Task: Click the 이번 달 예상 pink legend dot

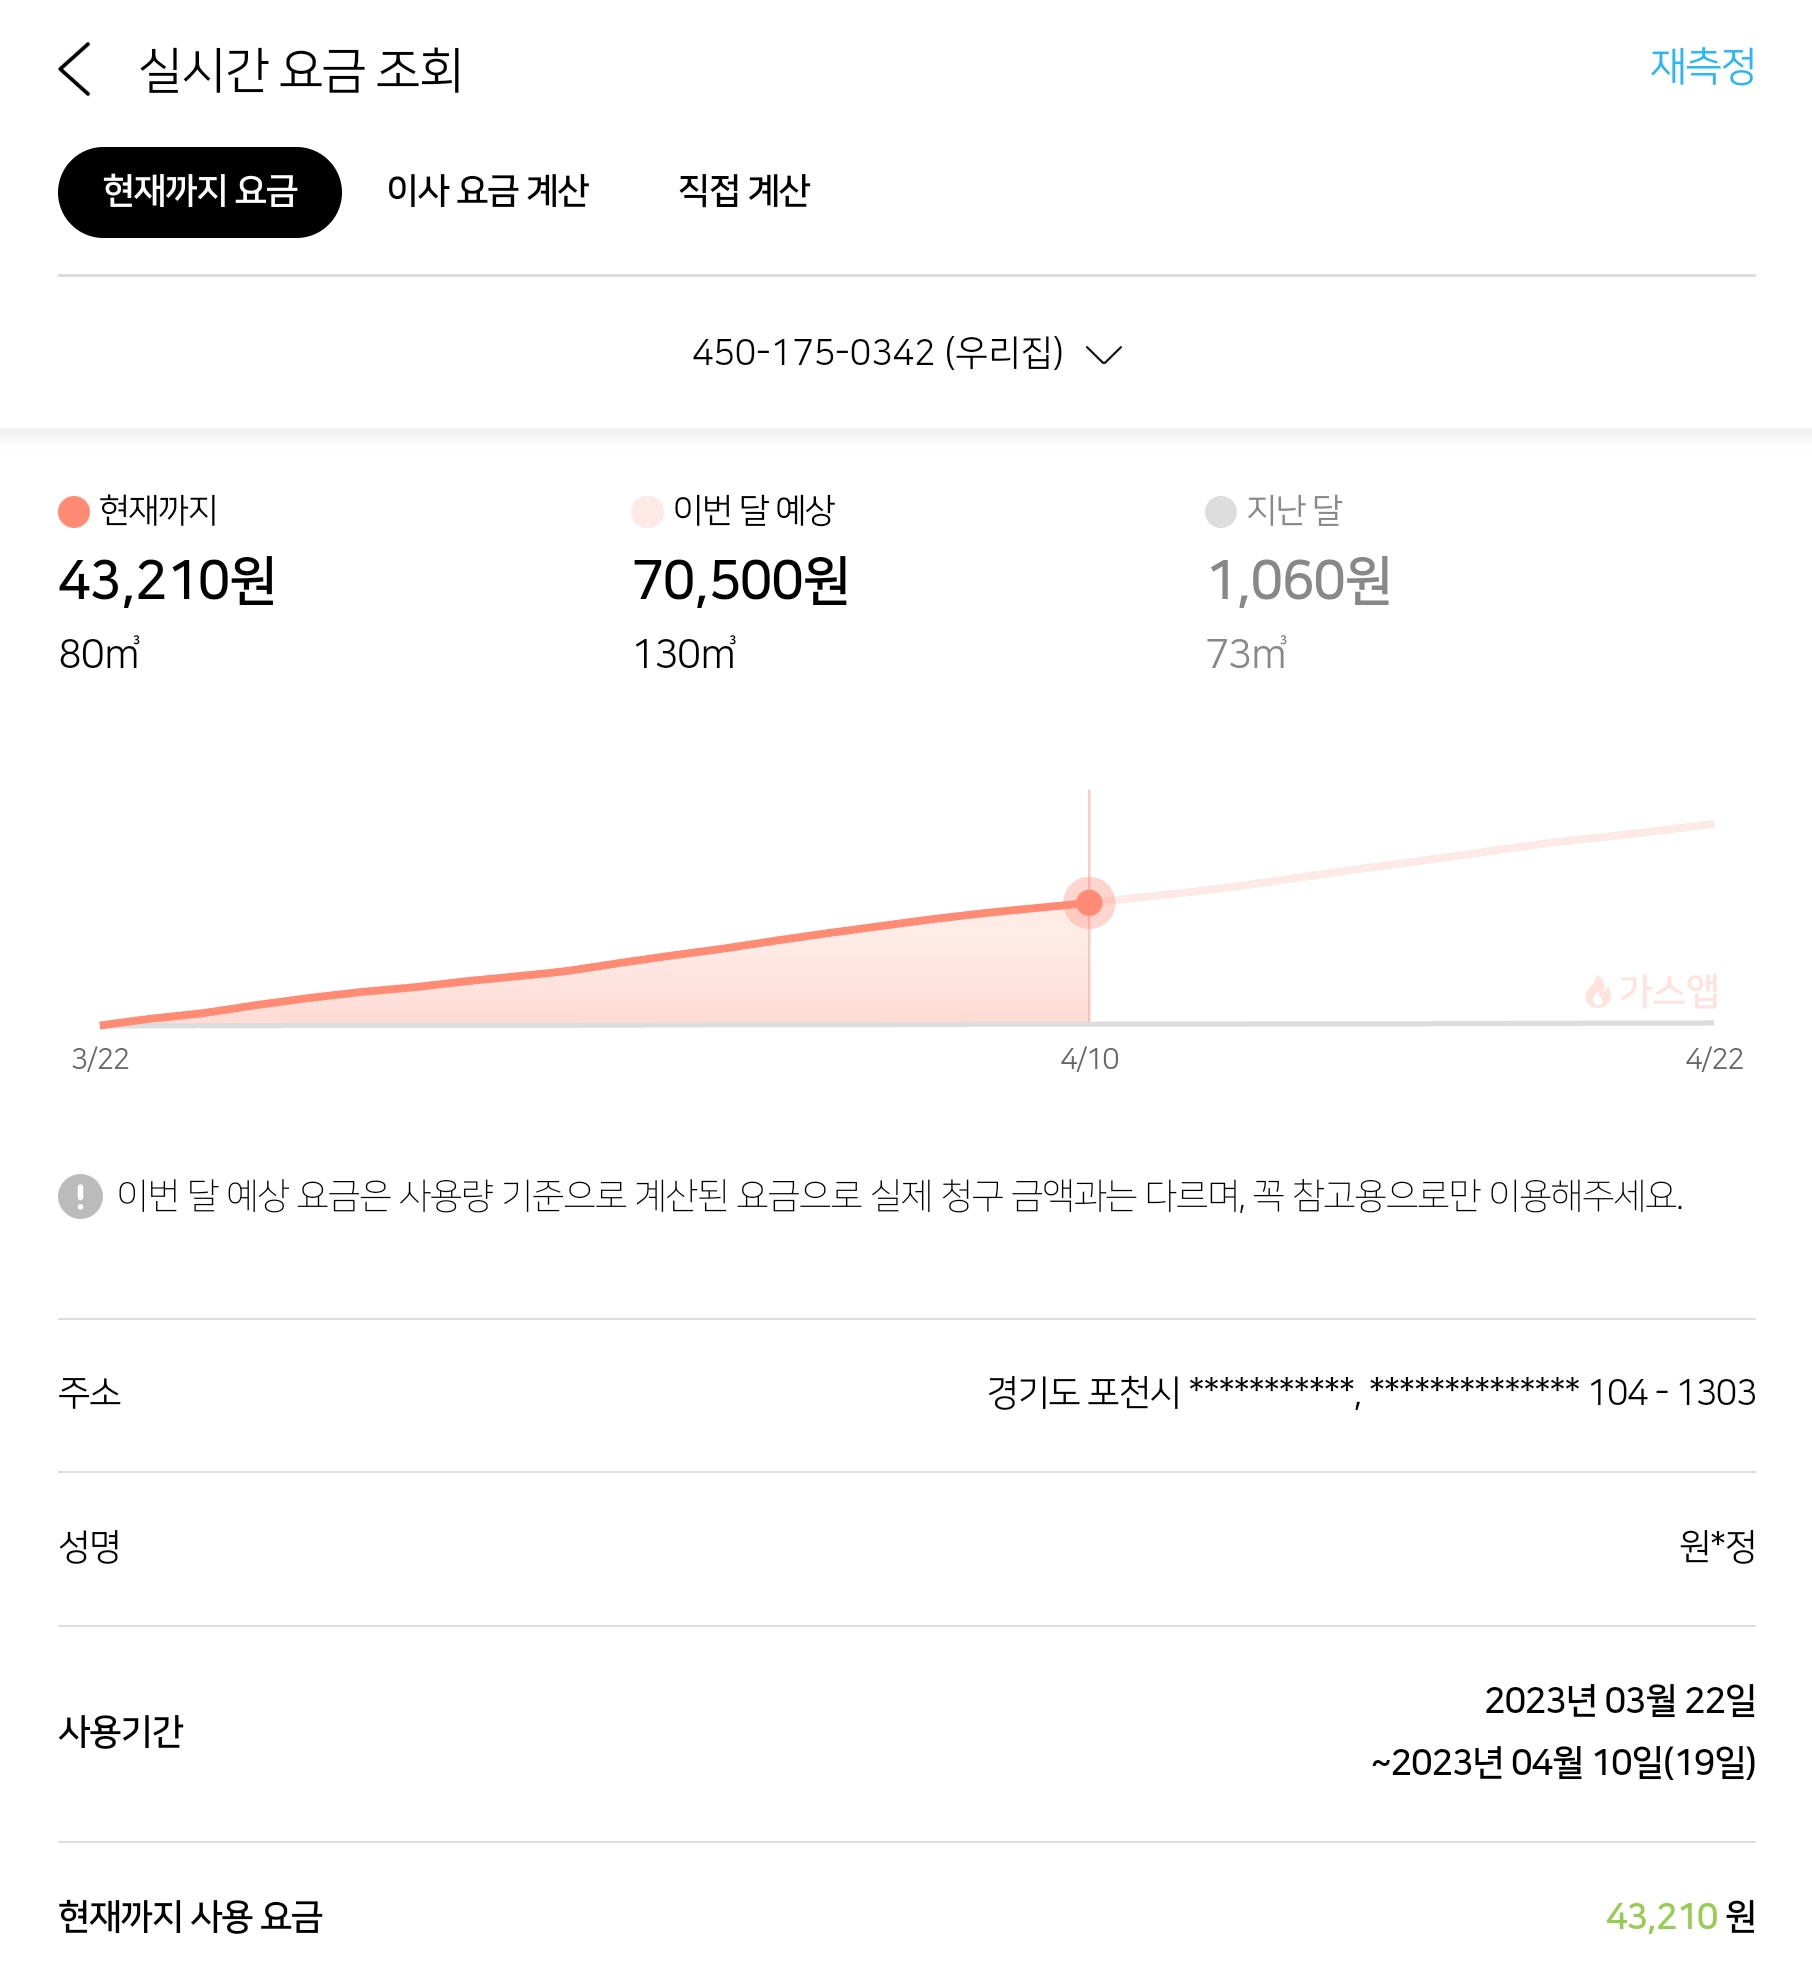Action: (x=647, y=511)
